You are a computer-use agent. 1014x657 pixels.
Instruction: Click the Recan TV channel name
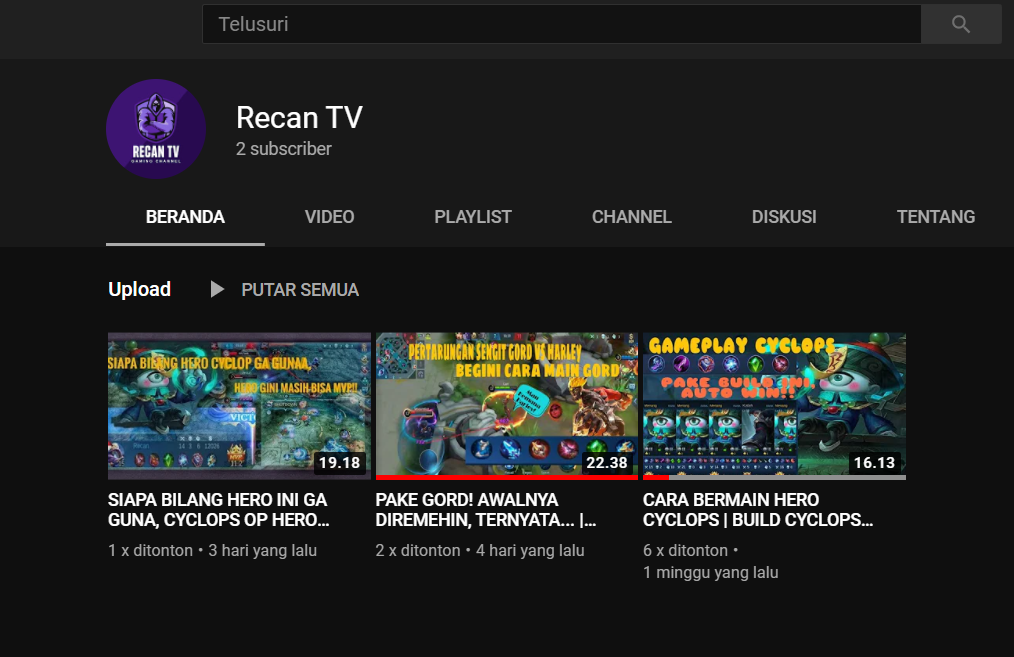click(299, 118)
